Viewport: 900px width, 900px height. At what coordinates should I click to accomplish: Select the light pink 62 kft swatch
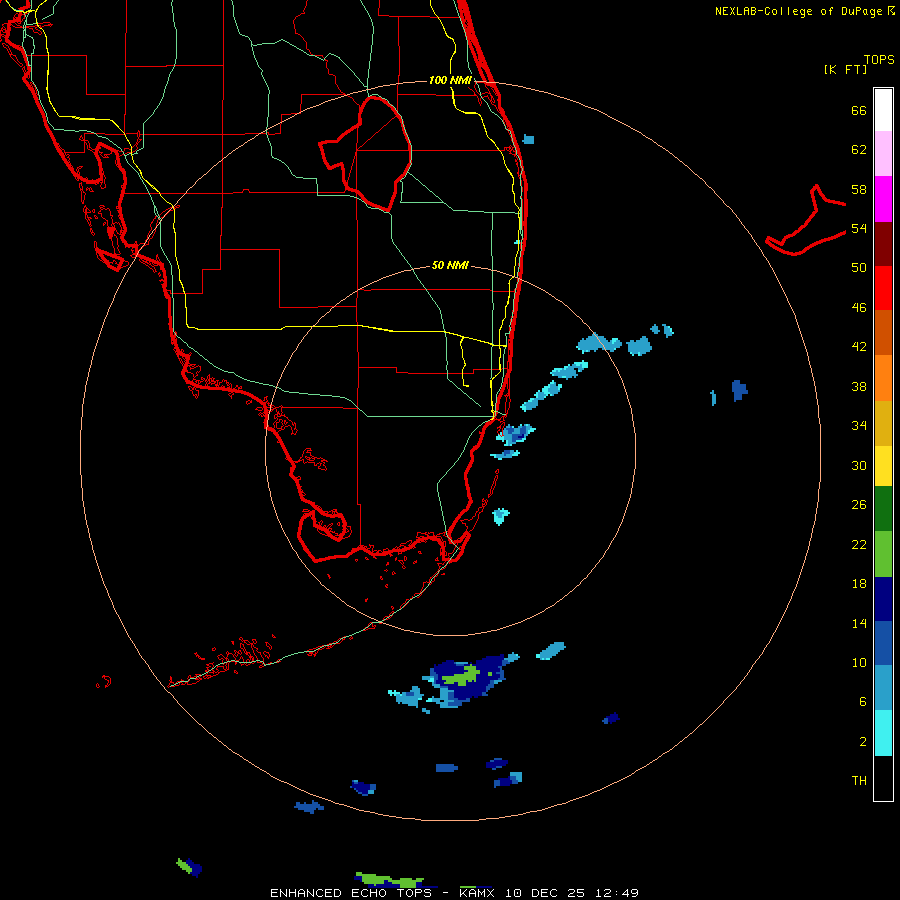[x=883, y=153]
